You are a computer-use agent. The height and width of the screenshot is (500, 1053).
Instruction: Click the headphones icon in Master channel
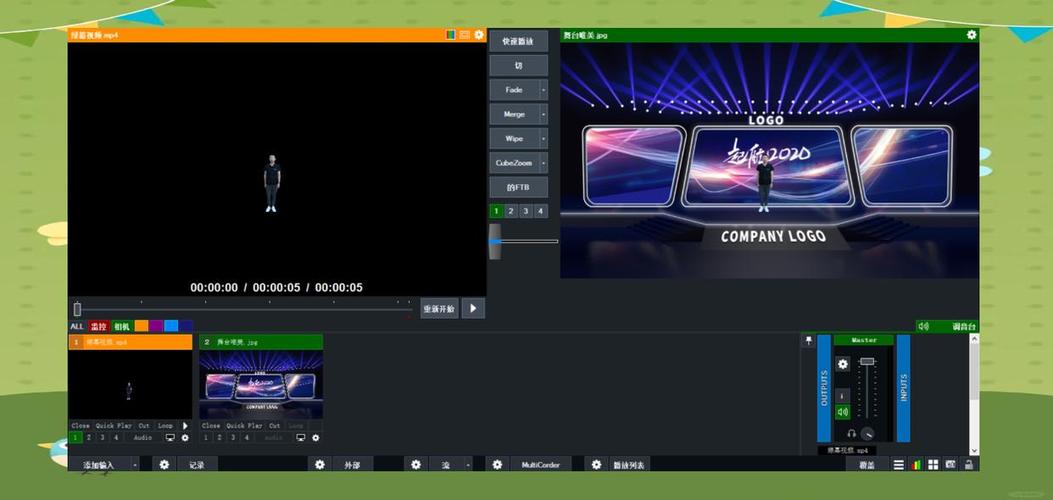852,434
